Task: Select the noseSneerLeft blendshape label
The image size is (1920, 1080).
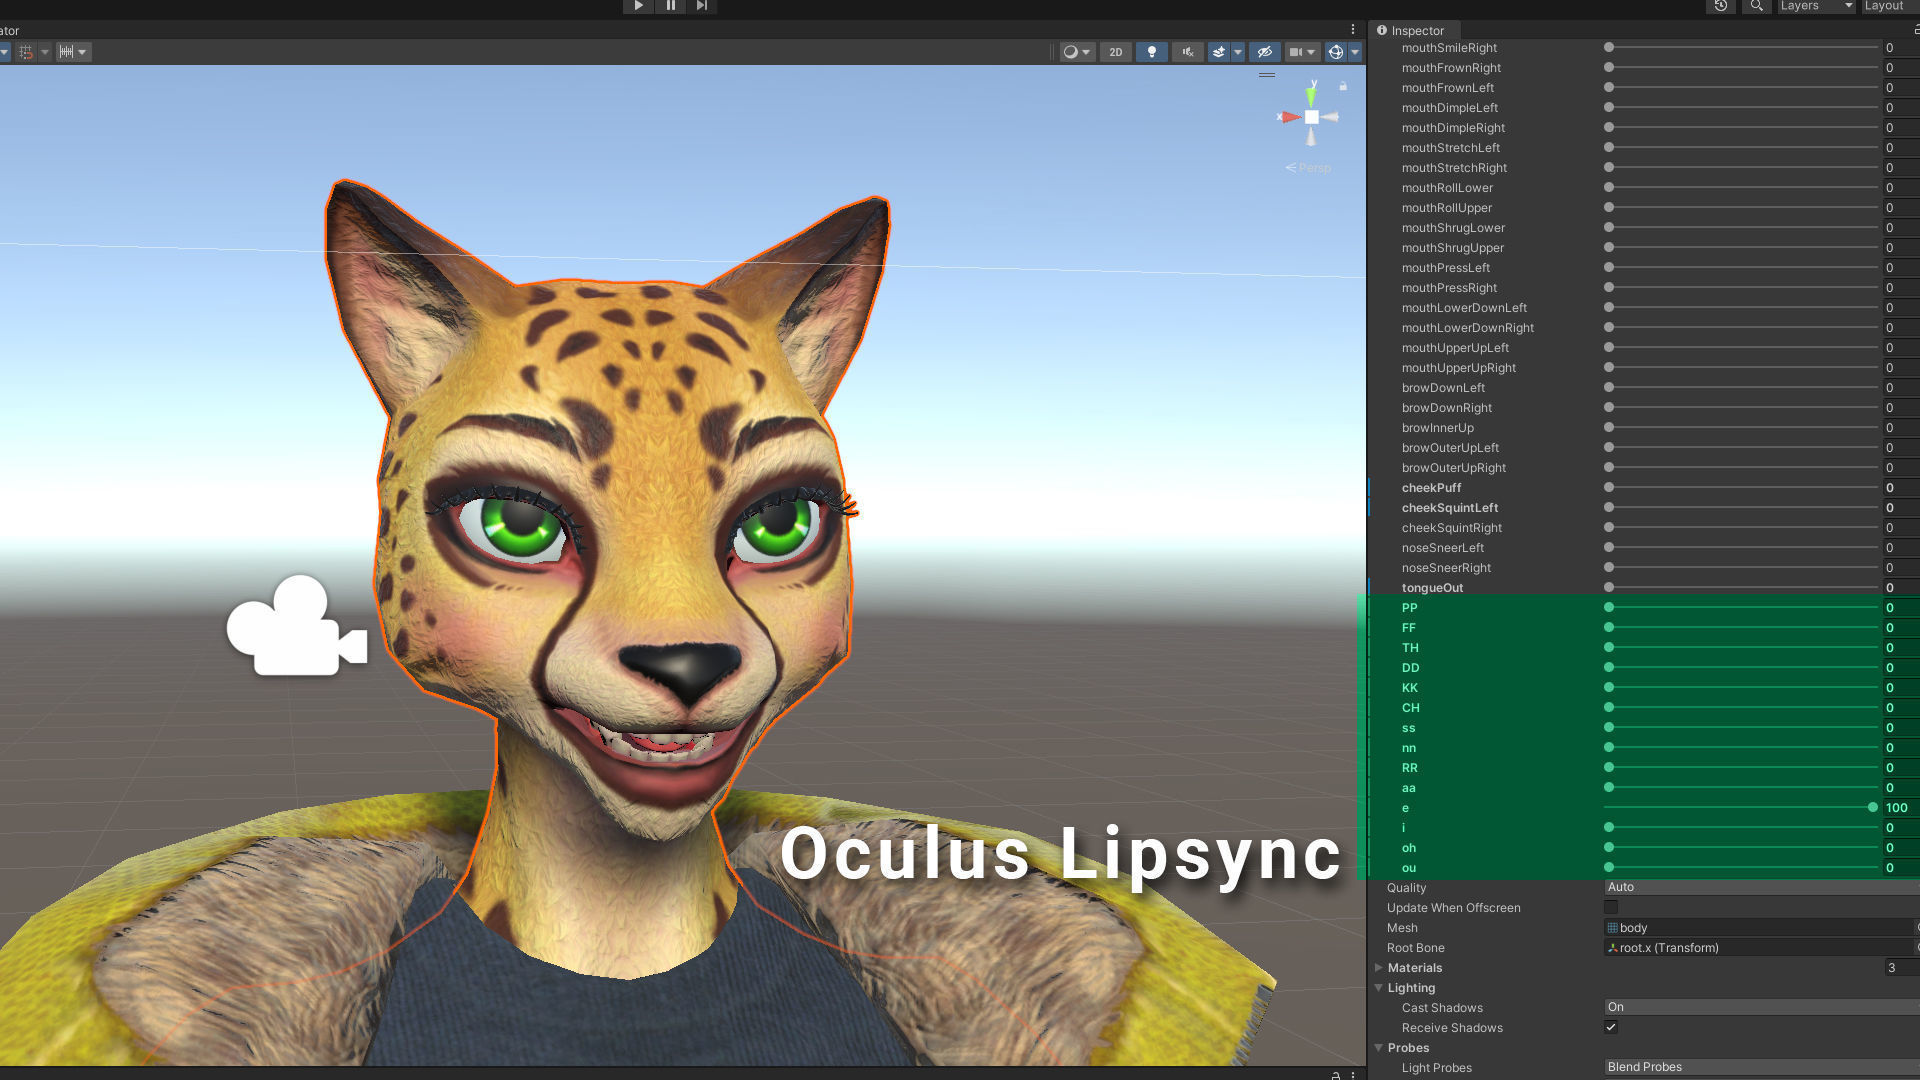Action: click(x=1442, y=548)
